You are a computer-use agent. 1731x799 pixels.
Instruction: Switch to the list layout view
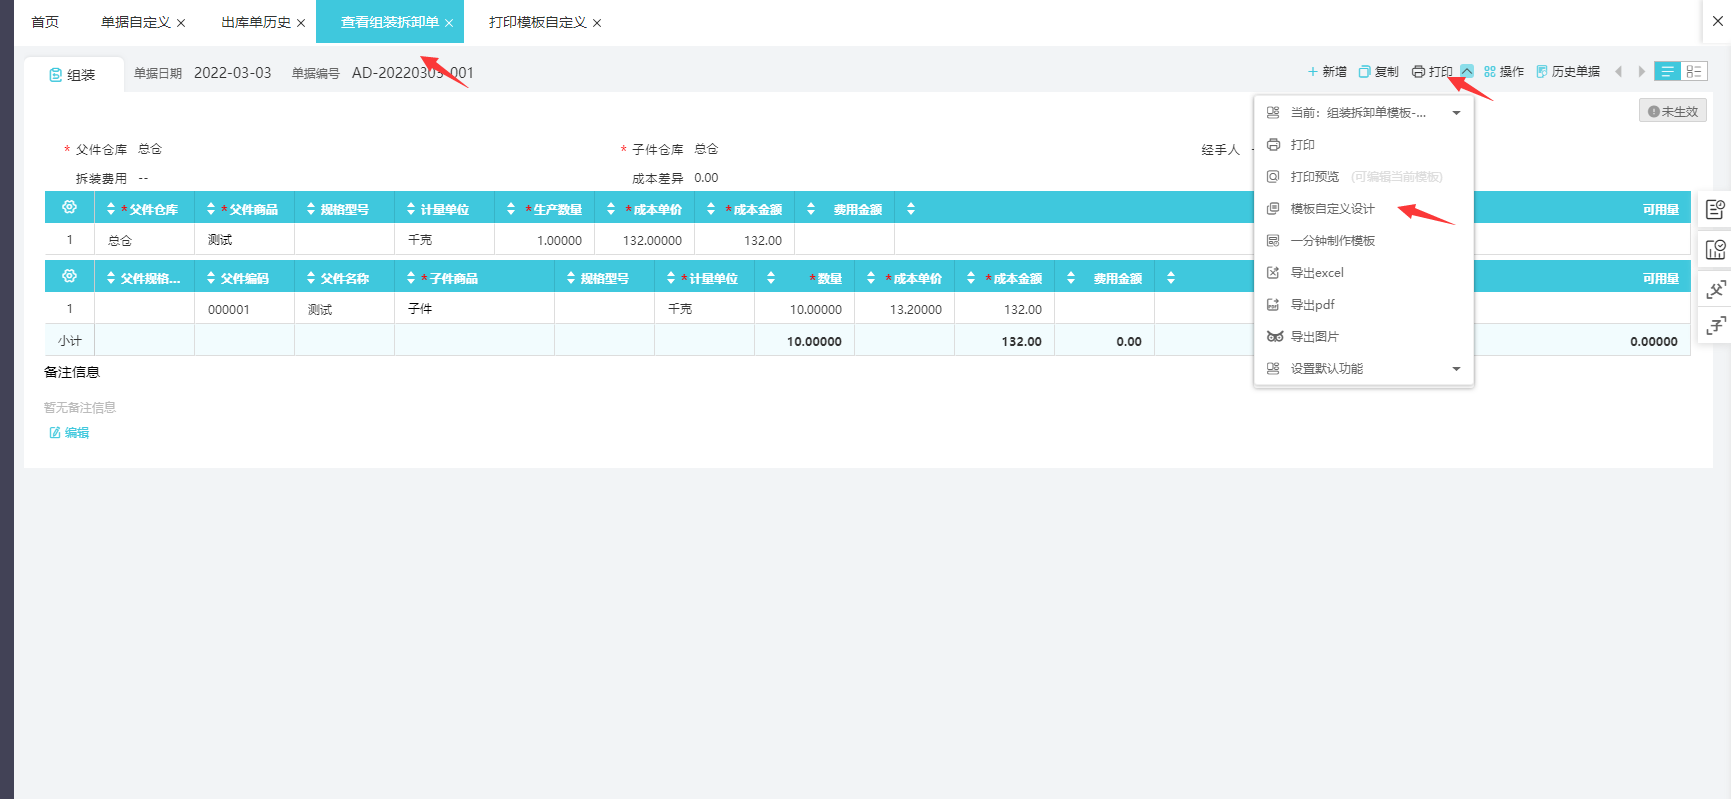pyautogui.click(x=1667, y=72)
